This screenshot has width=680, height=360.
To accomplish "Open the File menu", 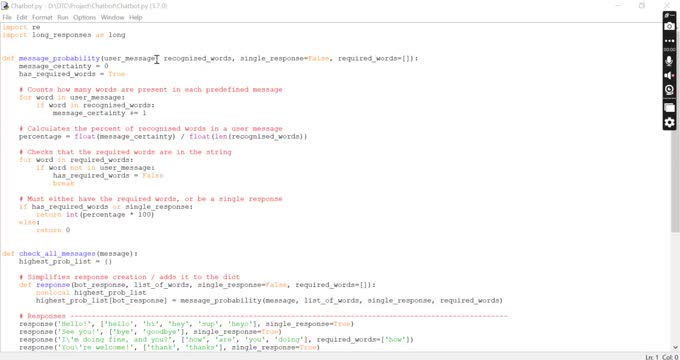I will coord(7,17).
